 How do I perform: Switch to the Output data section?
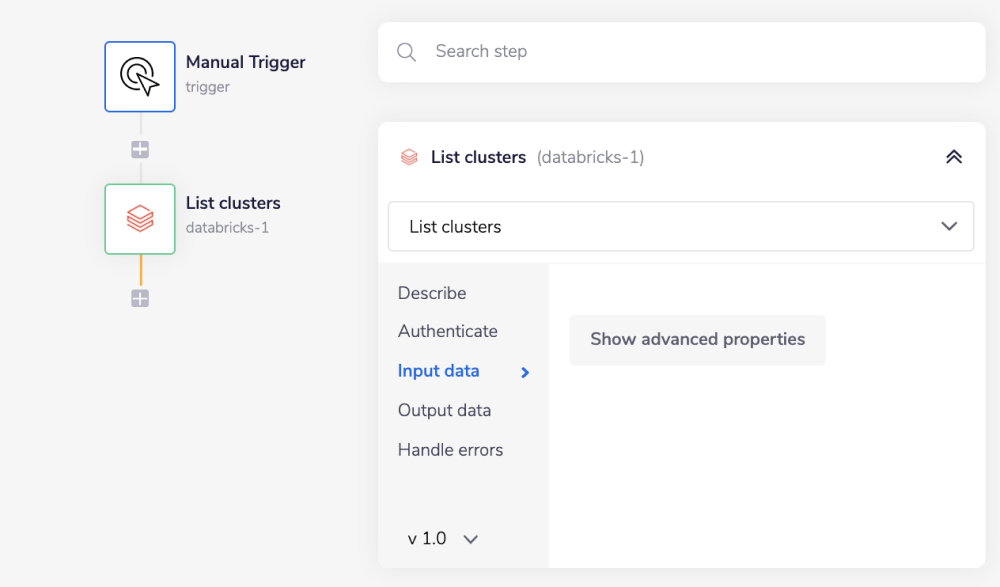[444, 410]
